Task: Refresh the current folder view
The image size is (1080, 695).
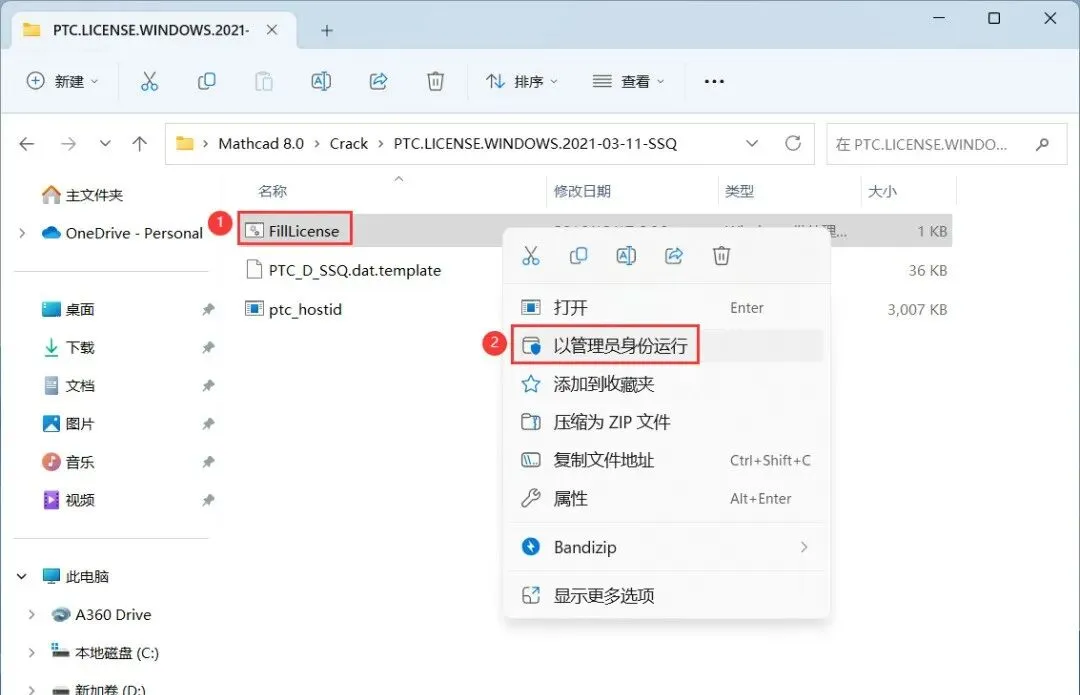Action: [793, 143]
